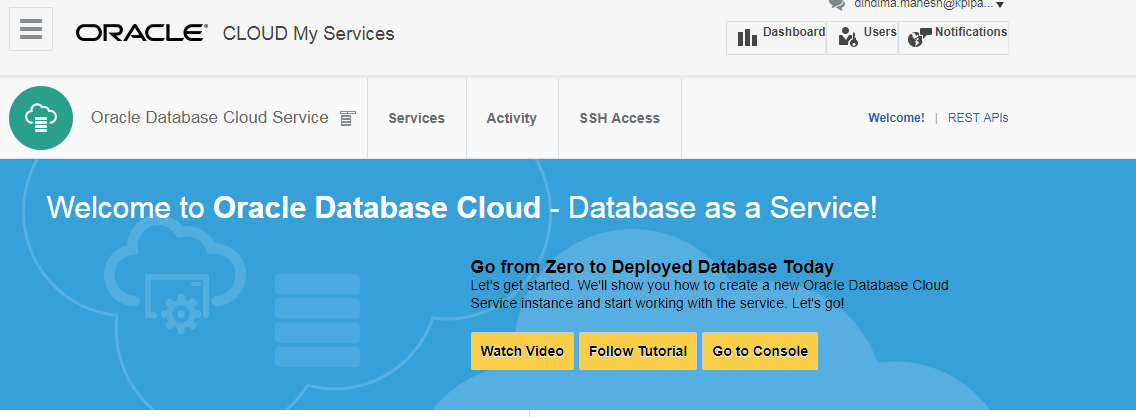Click the chat bubbles icon beside username
This screenshot has width=1136, height=417.
(x=837, y=4)
